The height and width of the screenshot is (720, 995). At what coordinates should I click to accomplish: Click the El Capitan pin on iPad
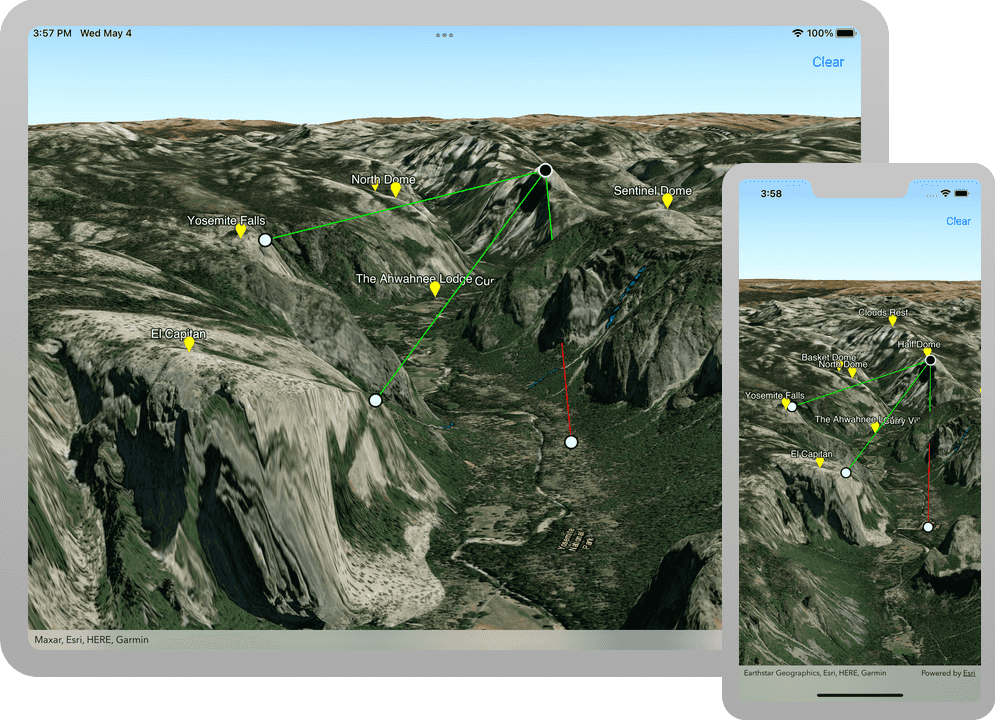pos(189,344)
